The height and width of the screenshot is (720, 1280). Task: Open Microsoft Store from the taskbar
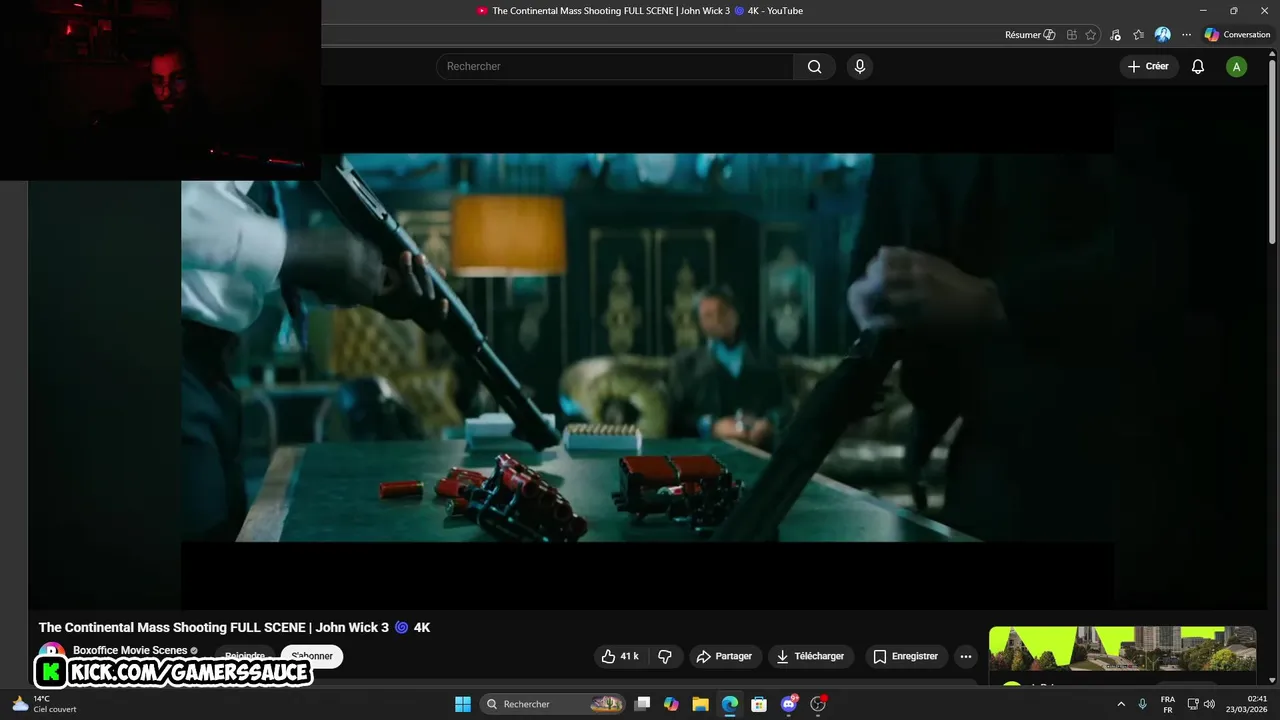(x=759, y=704)
